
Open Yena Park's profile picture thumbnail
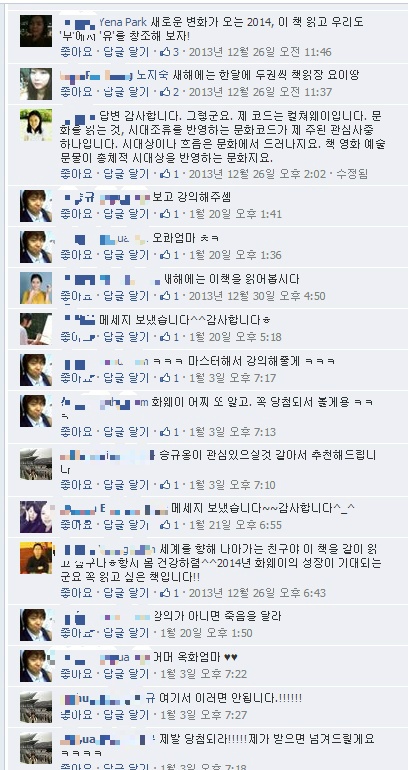(x=36, y=31)
